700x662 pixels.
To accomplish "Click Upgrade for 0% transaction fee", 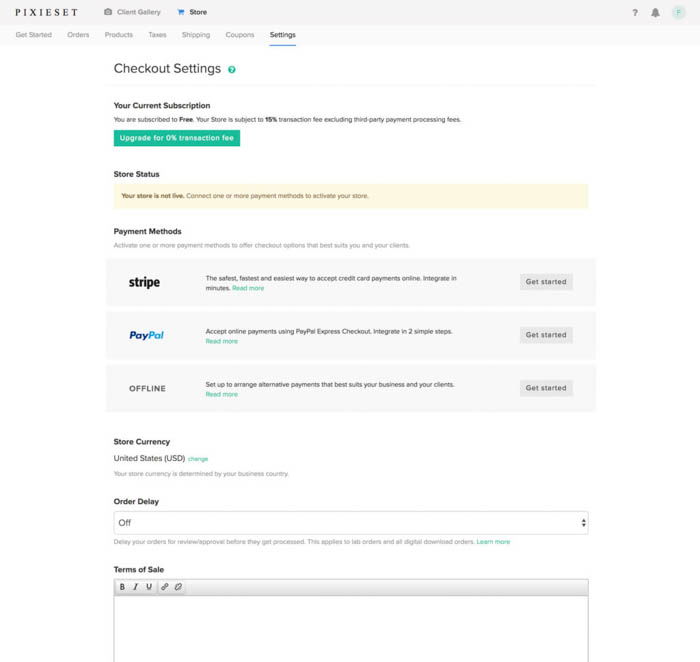I will (x=177, y=138).
